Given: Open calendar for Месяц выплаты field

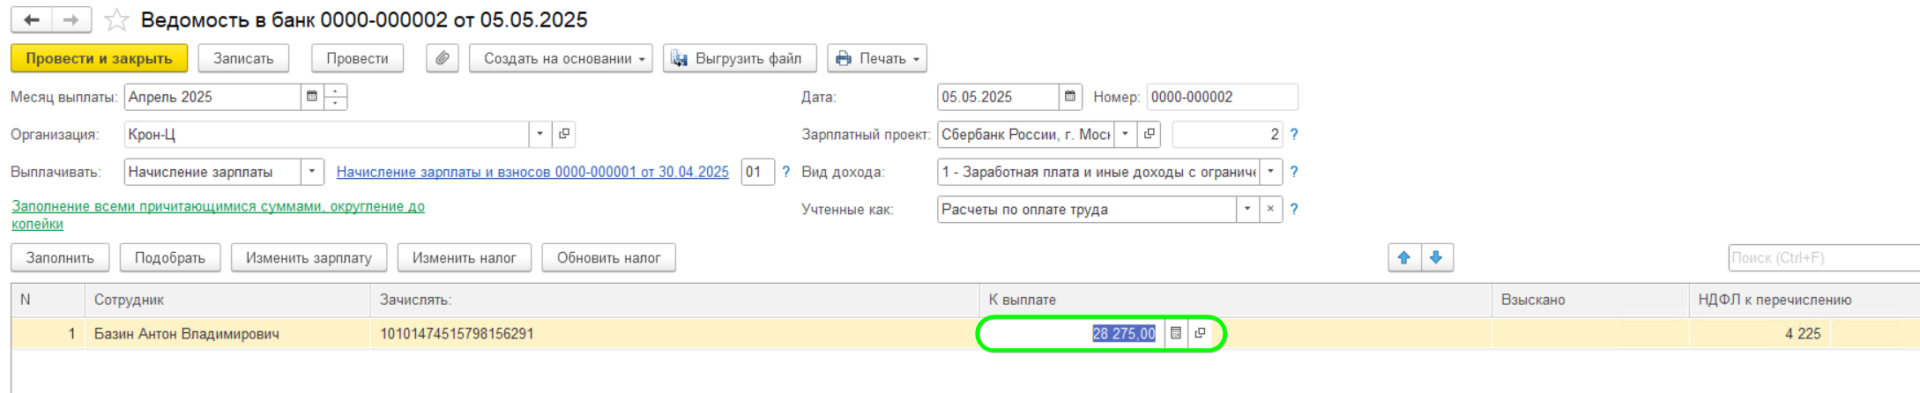Looking at the screenshot, I should pos(312,97).
